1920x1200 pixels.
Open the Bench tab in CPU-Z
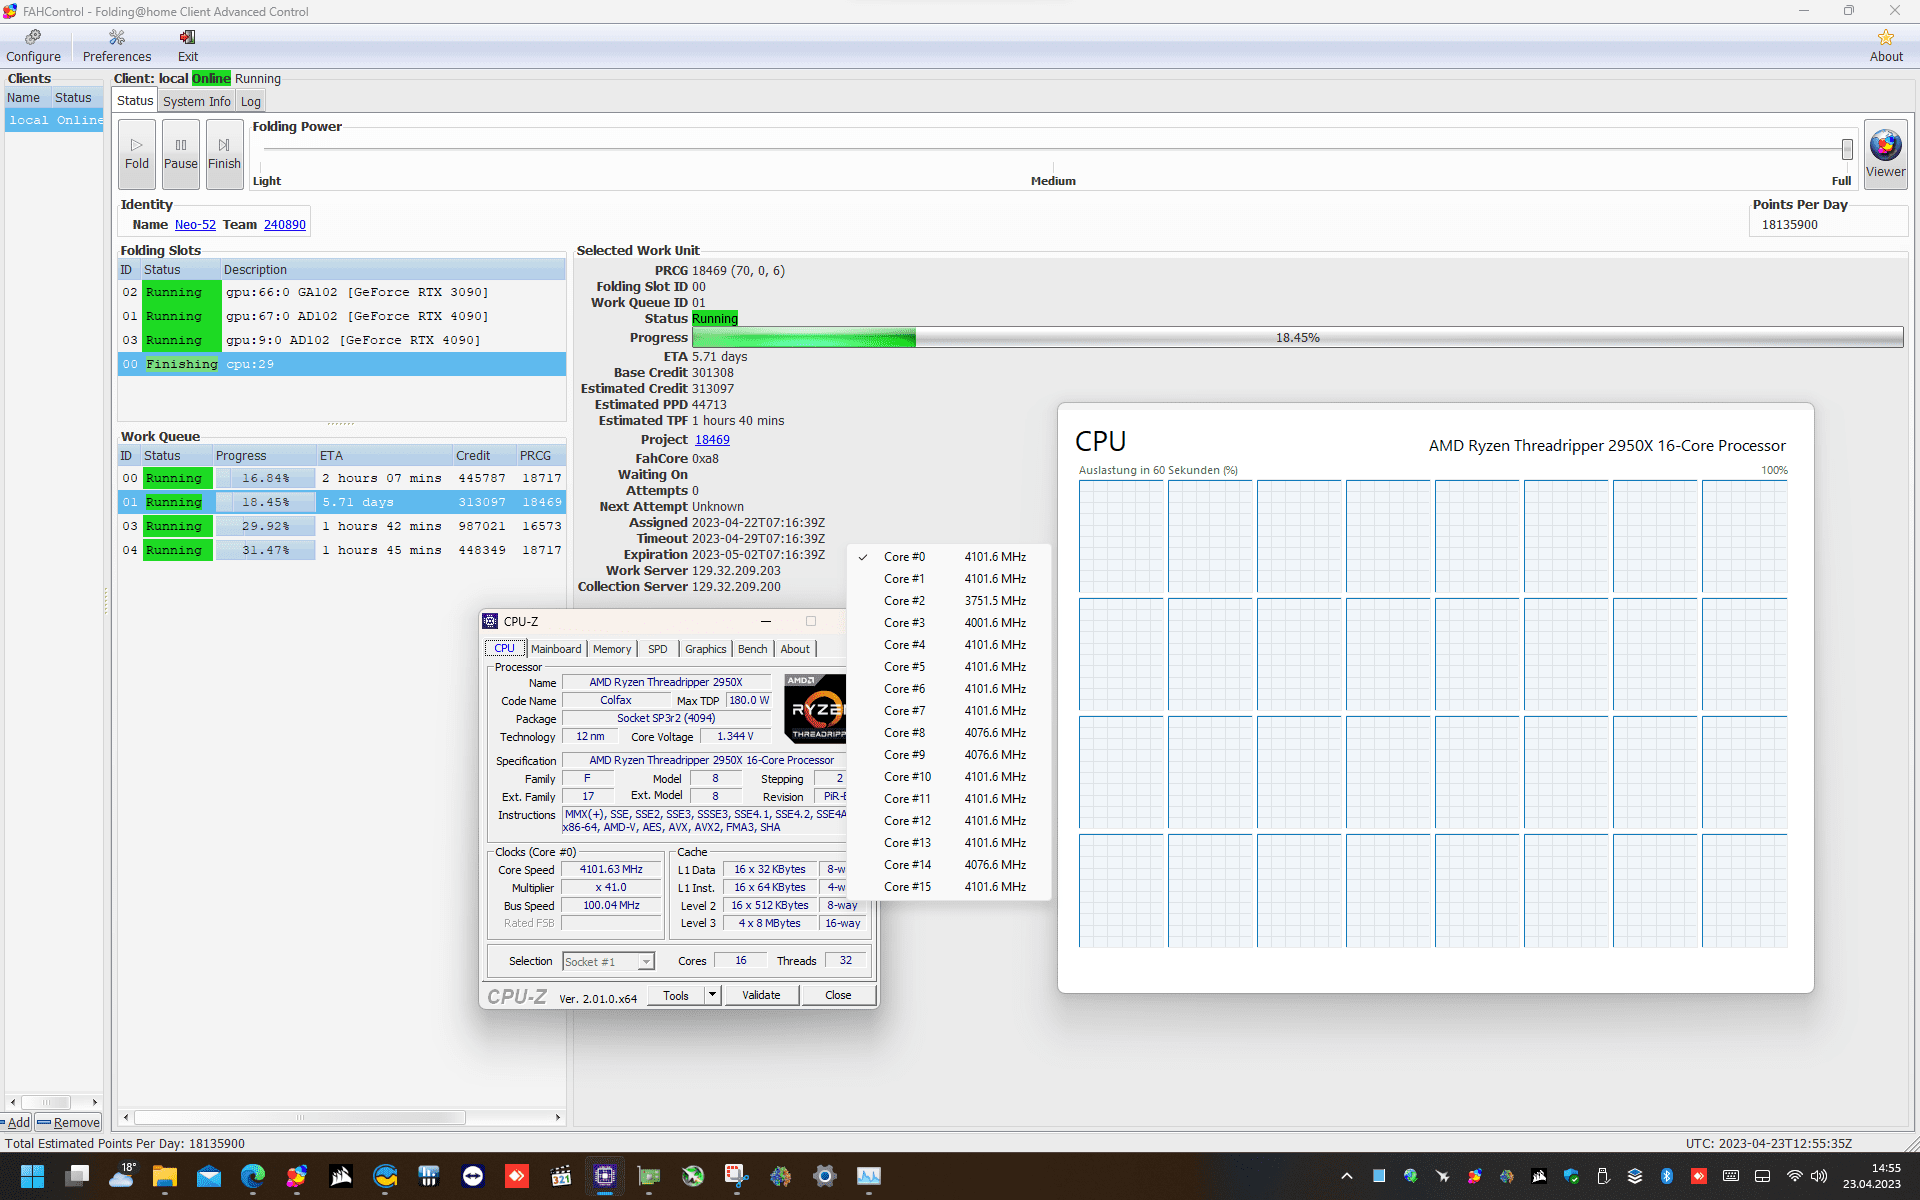[752, 649]
